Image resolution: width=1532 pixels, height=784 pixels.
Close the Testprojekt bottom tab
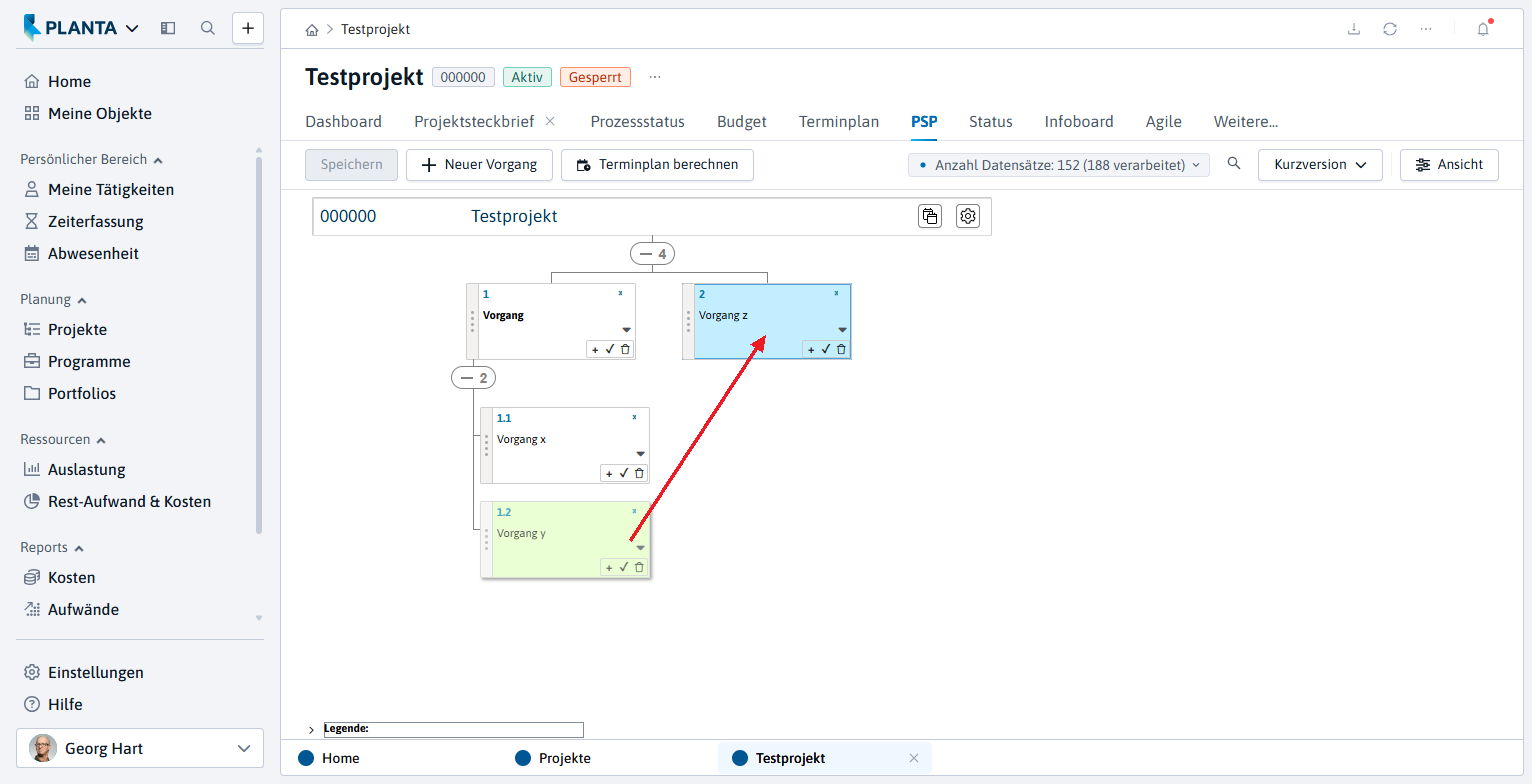[913, 758]
